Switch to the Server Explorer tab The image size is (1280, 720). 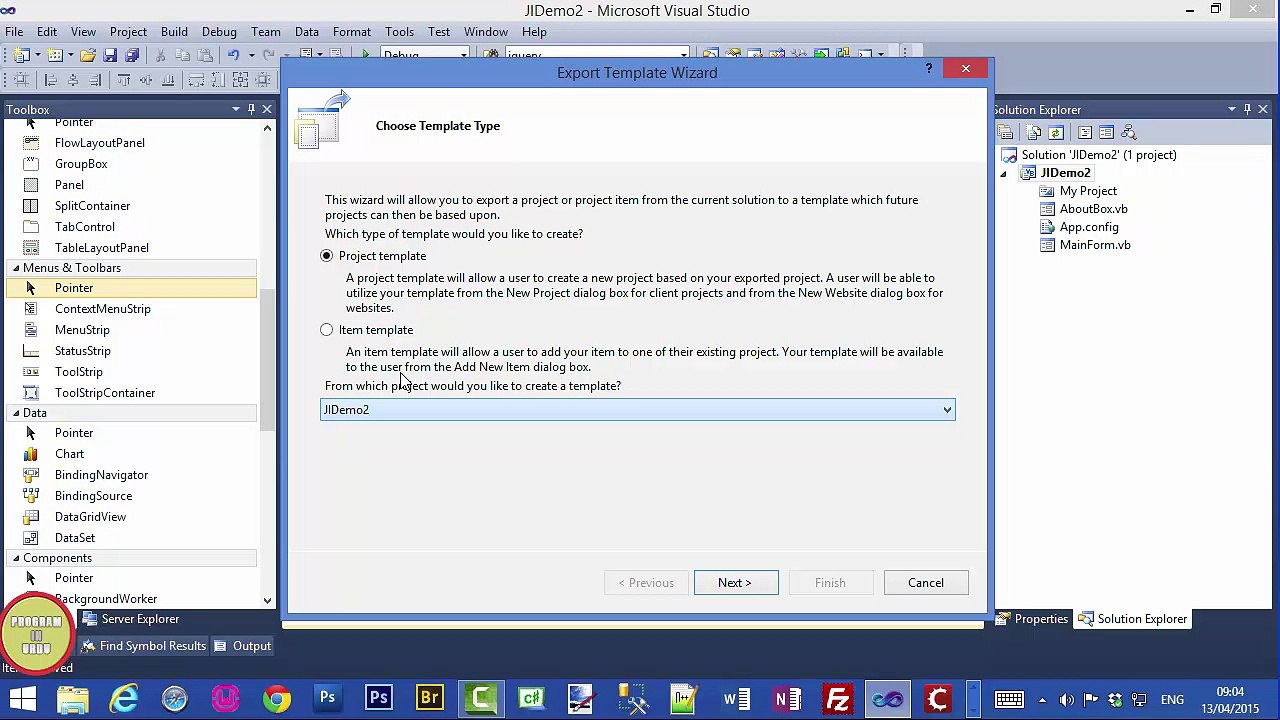point(131,619)
